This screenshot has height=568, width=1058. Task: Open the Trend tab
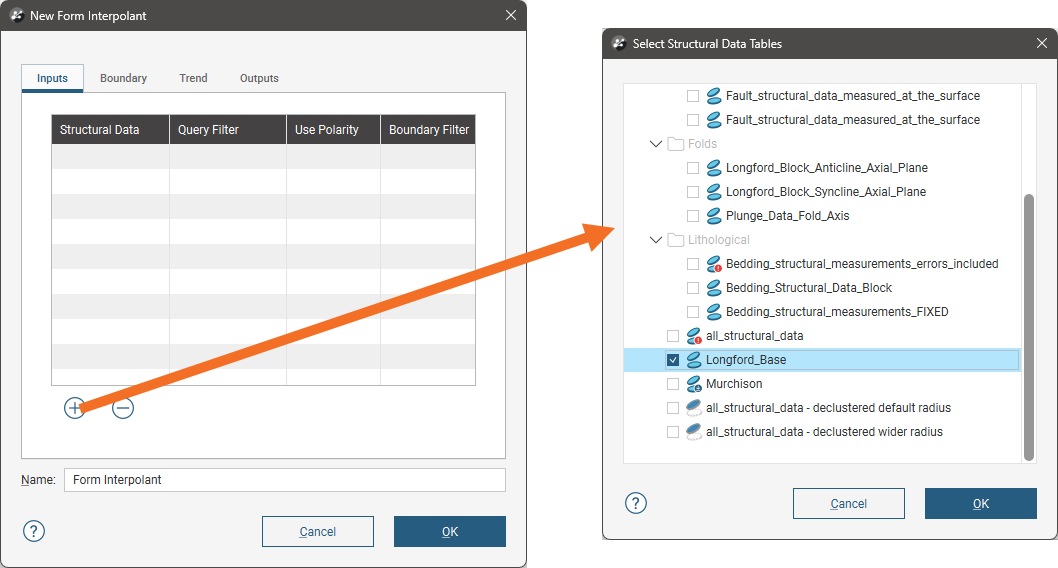(x=193, y=78)
